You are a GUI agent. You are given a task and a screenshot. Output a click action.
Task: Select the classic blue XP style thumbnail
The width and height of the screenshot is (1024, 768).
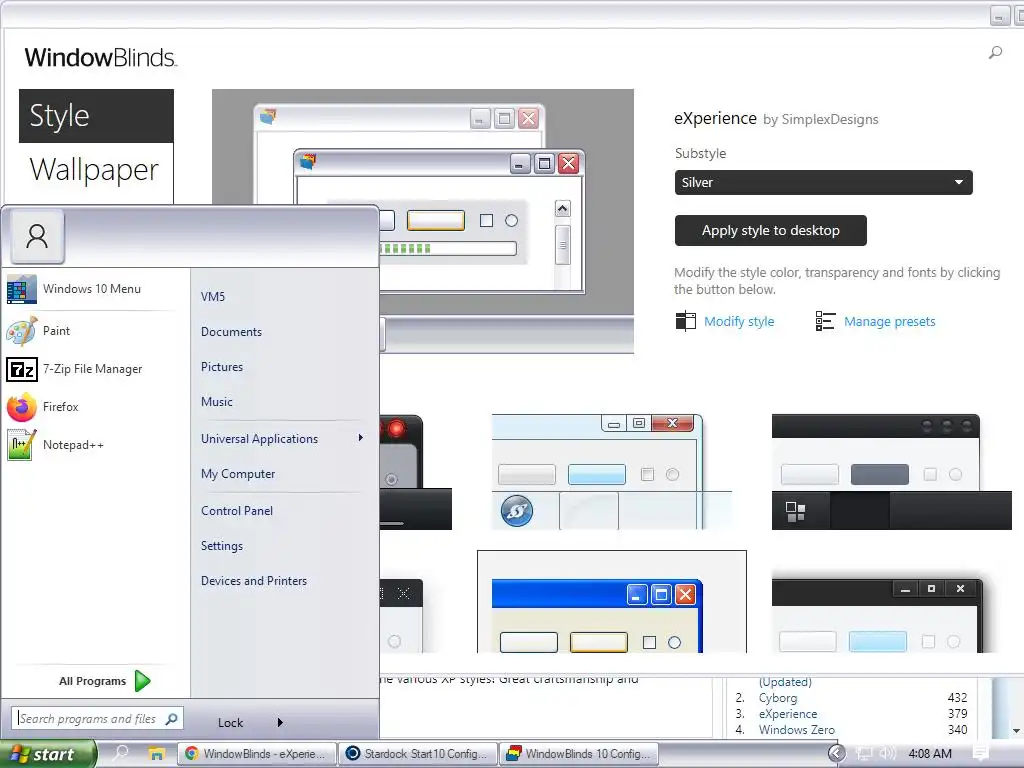pyautogui.click(x=612, y=601)
